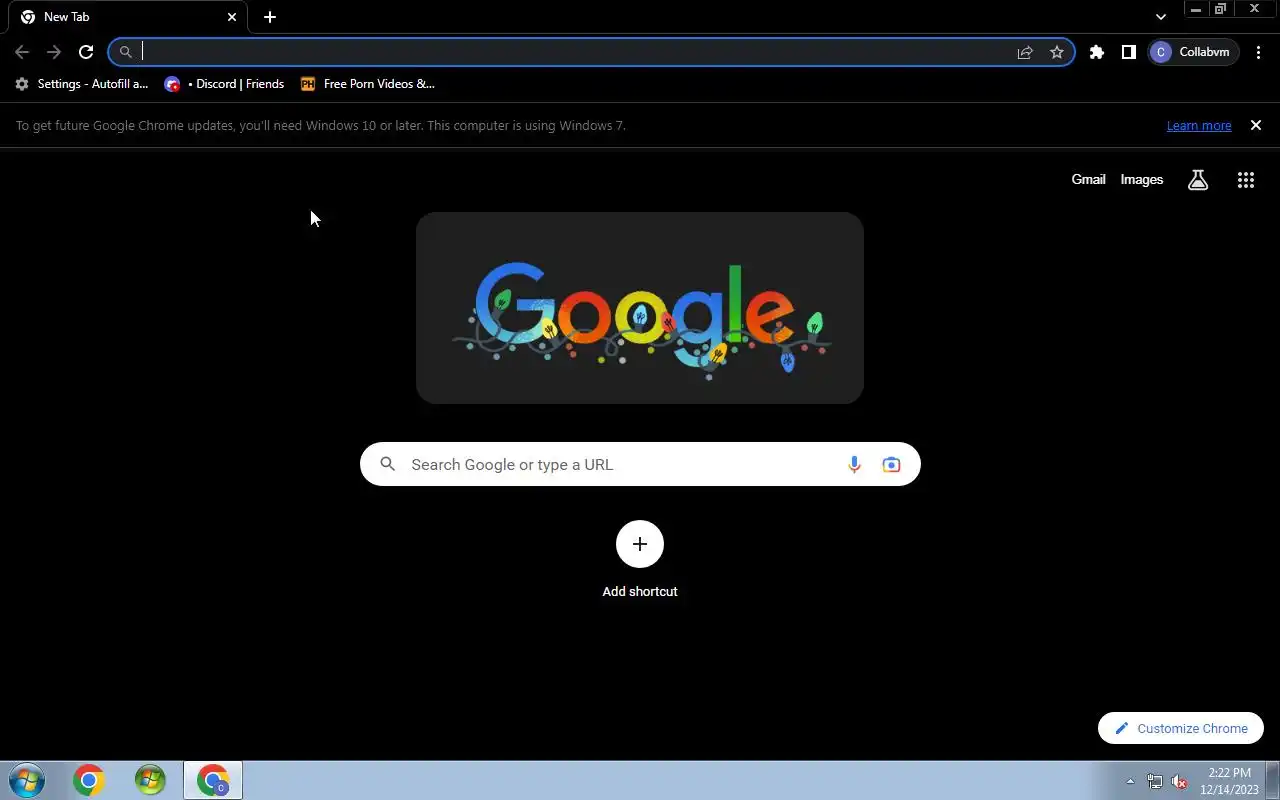Minimize the Chrome window
The height and width of the screenshot is (800, 1280).
point(1196,9)
